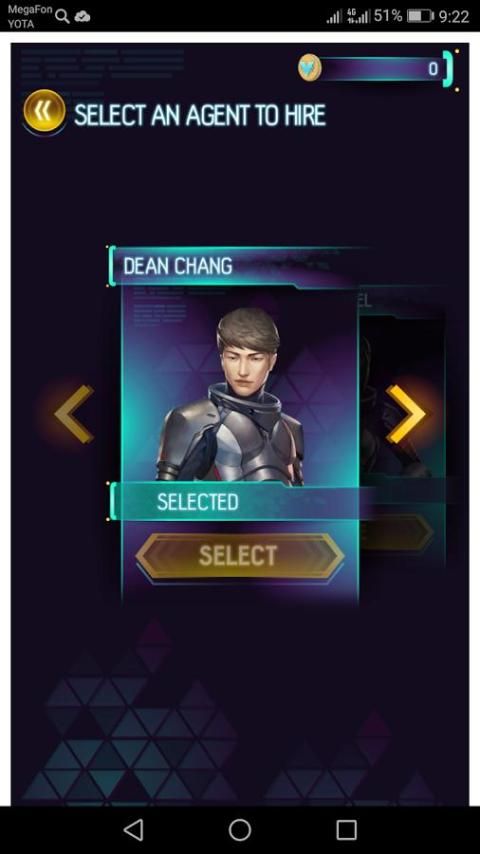Image resolution: width=480 pixels, height=854 pixels.
Task: Open Android recent apps square
Action: [x=347, y=829]
